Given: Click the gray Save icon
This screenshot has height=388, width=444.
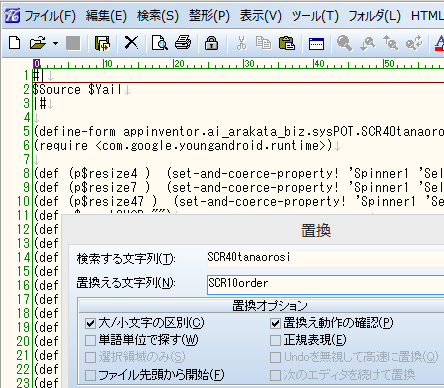Looking at the screenshot, I should click(x=73, y=43).
